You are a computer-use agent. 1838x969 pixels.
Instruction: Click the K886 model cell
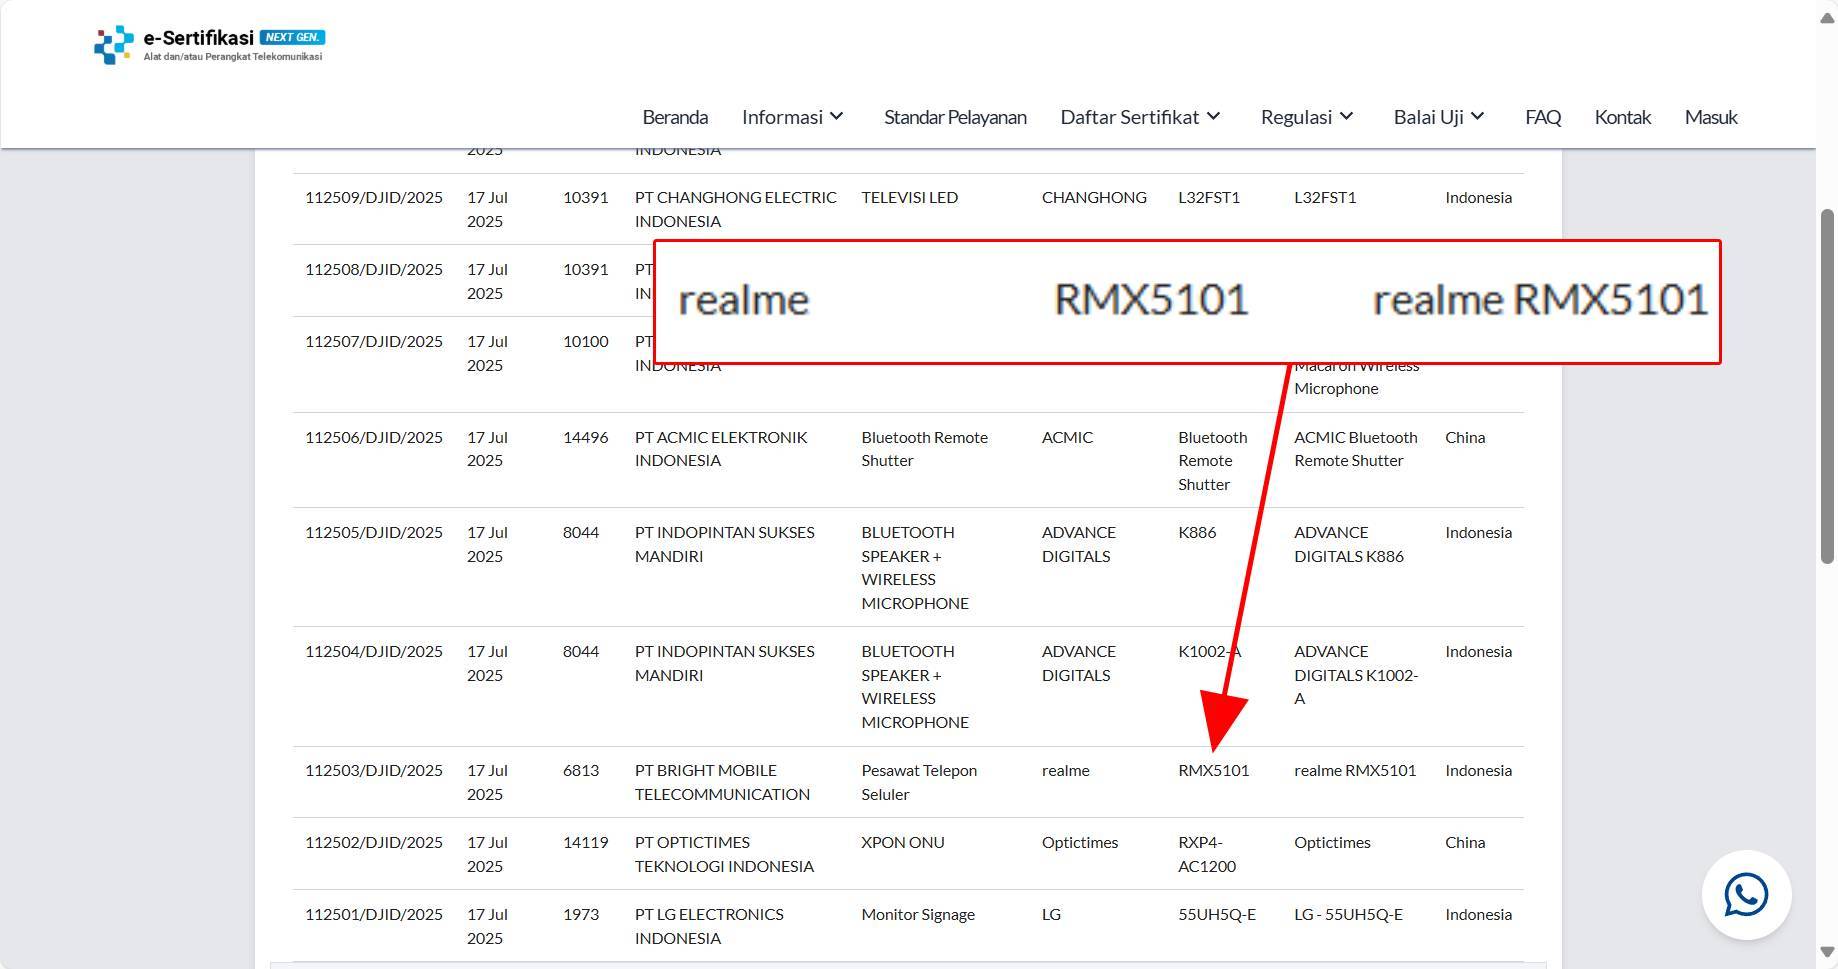pyautogui.click(x=1197, y=532)
